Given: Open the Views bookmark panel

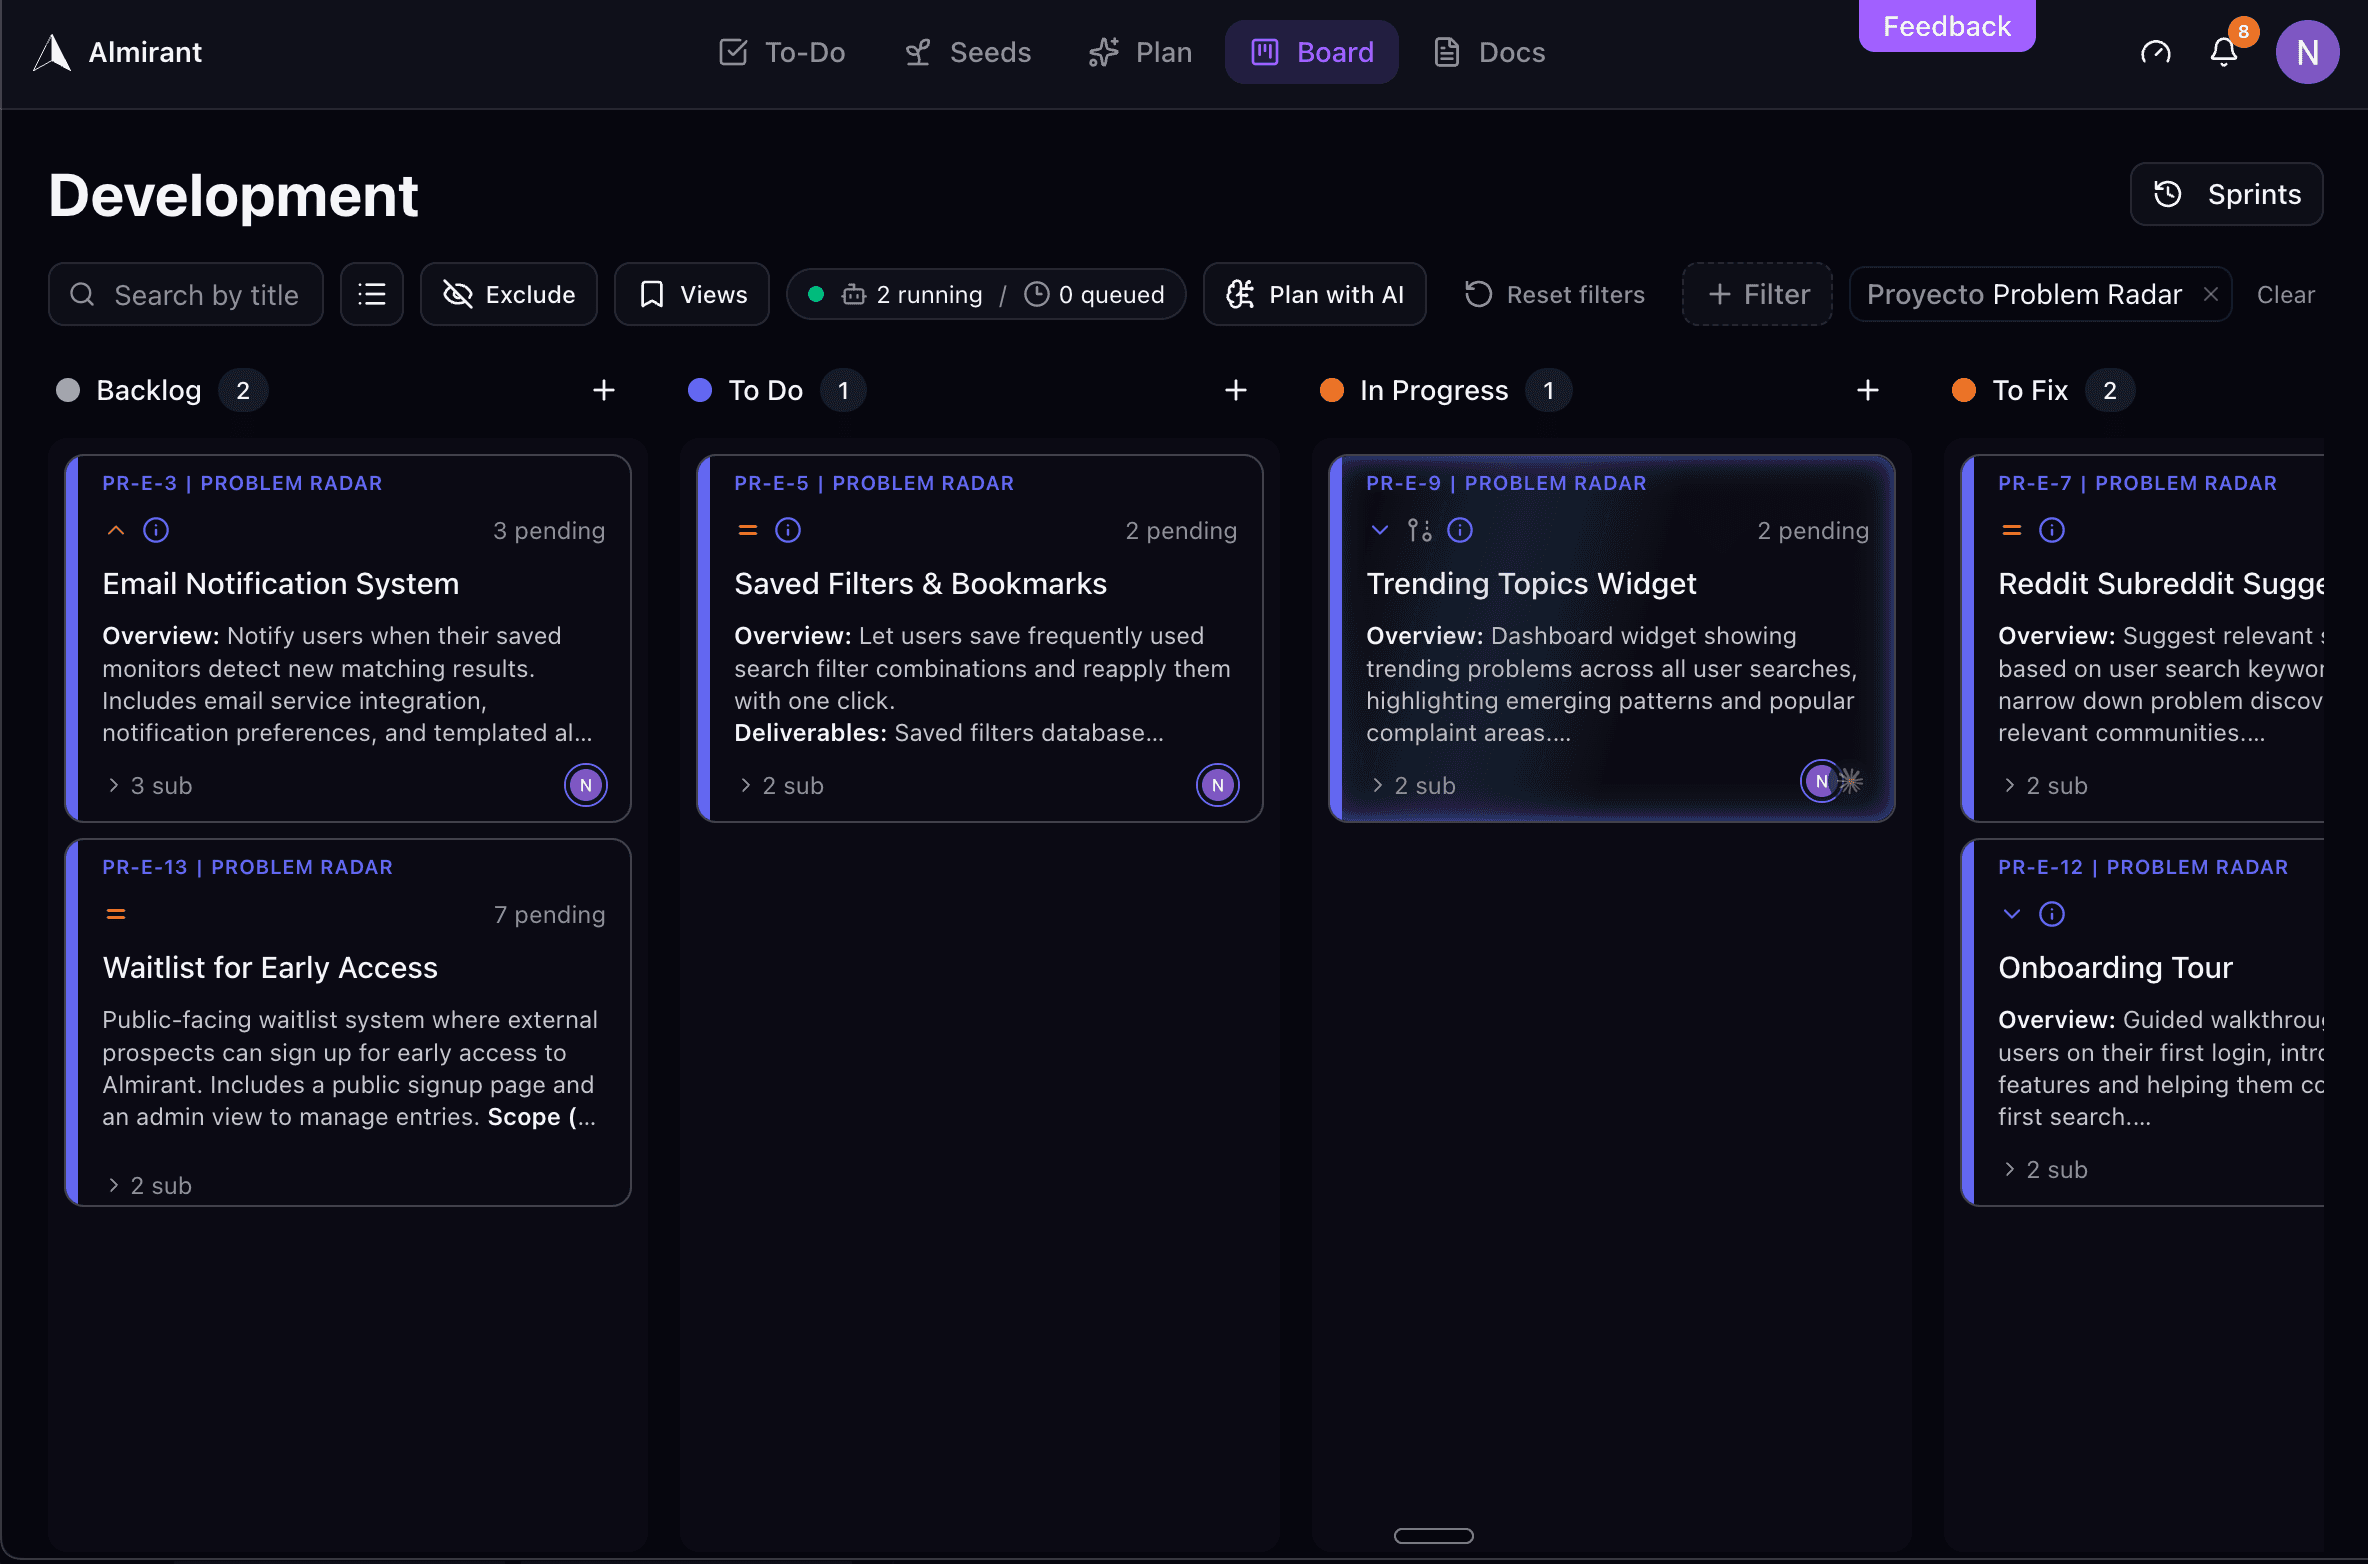Looking at the screenshot, I should point(691,294).
